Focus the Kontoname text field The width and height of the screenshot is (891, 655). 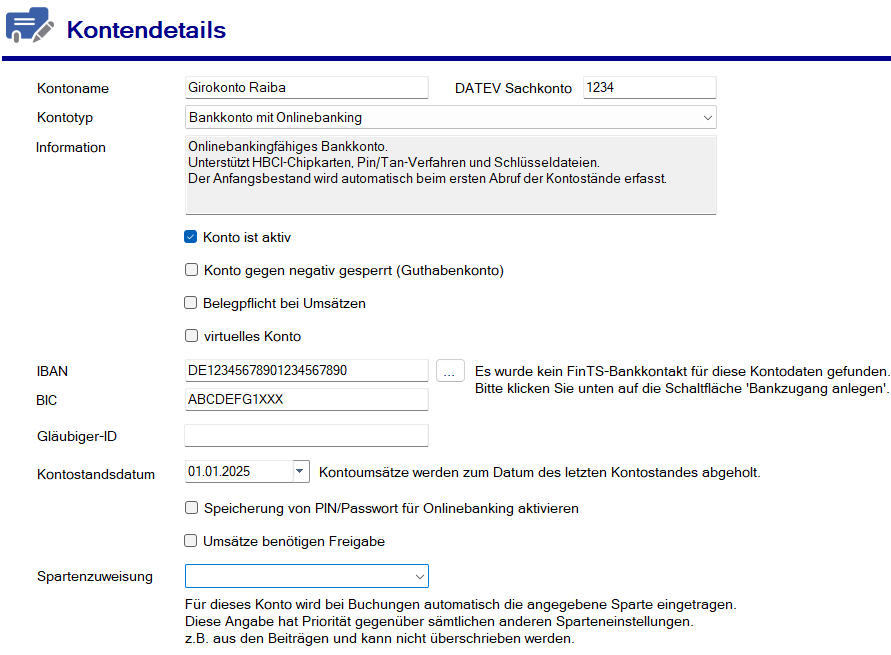(306, 88)
